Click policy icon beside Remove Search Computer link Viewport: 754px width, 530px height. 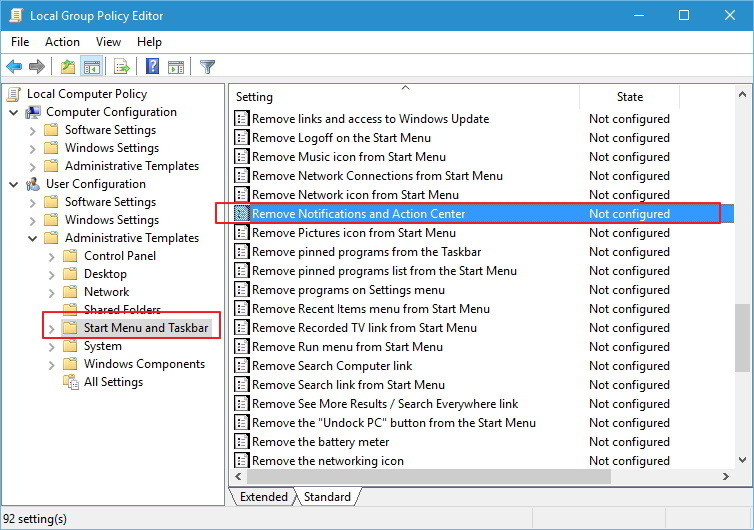241,366
